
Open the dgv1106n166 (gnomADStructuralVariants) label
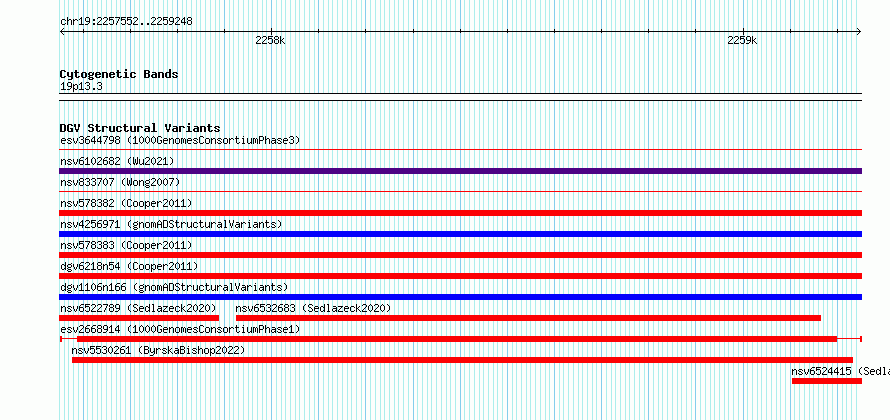(x=174, y=287)
